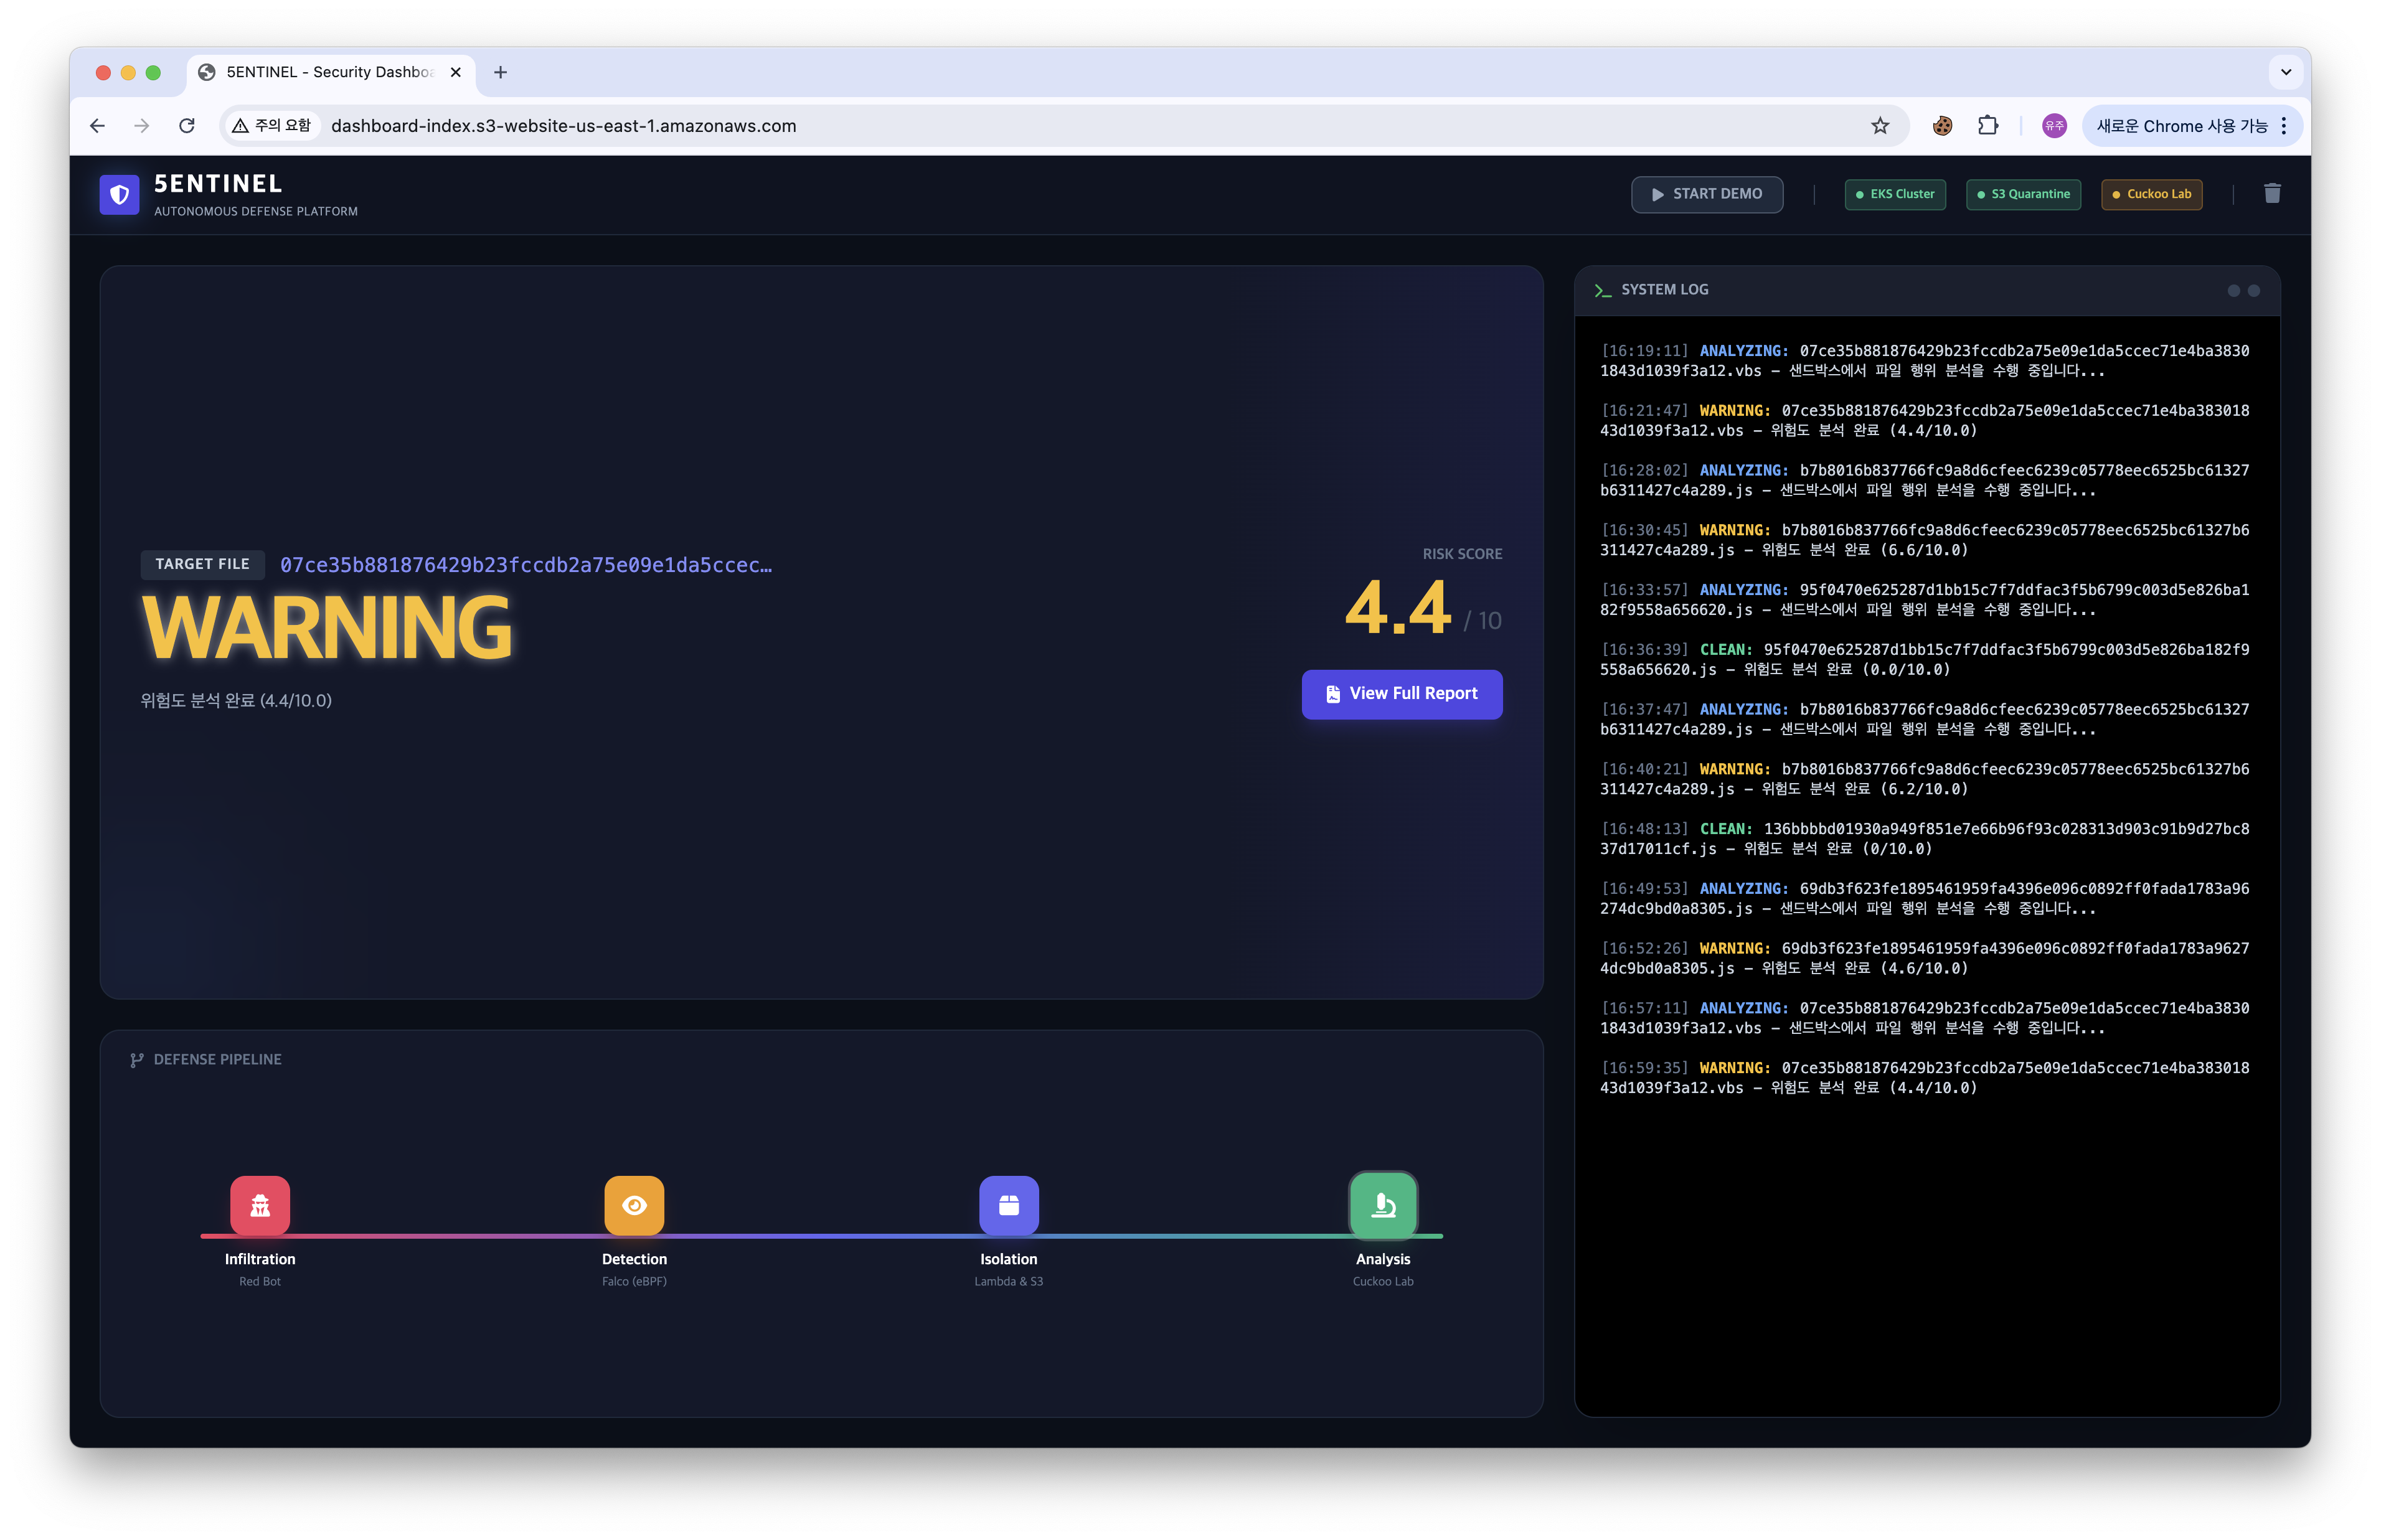Screen dimensions: 2381x1540
Task: Toggle the Cuckoo Lab status badge
Action: (x=2151, y=194)
